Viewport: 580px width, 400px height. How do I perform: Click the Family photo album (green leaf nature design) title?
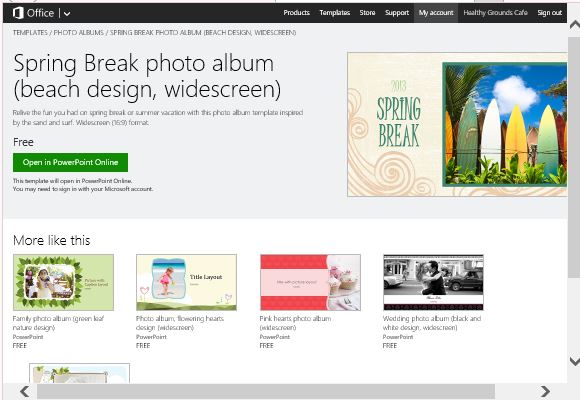coord(58,323)
